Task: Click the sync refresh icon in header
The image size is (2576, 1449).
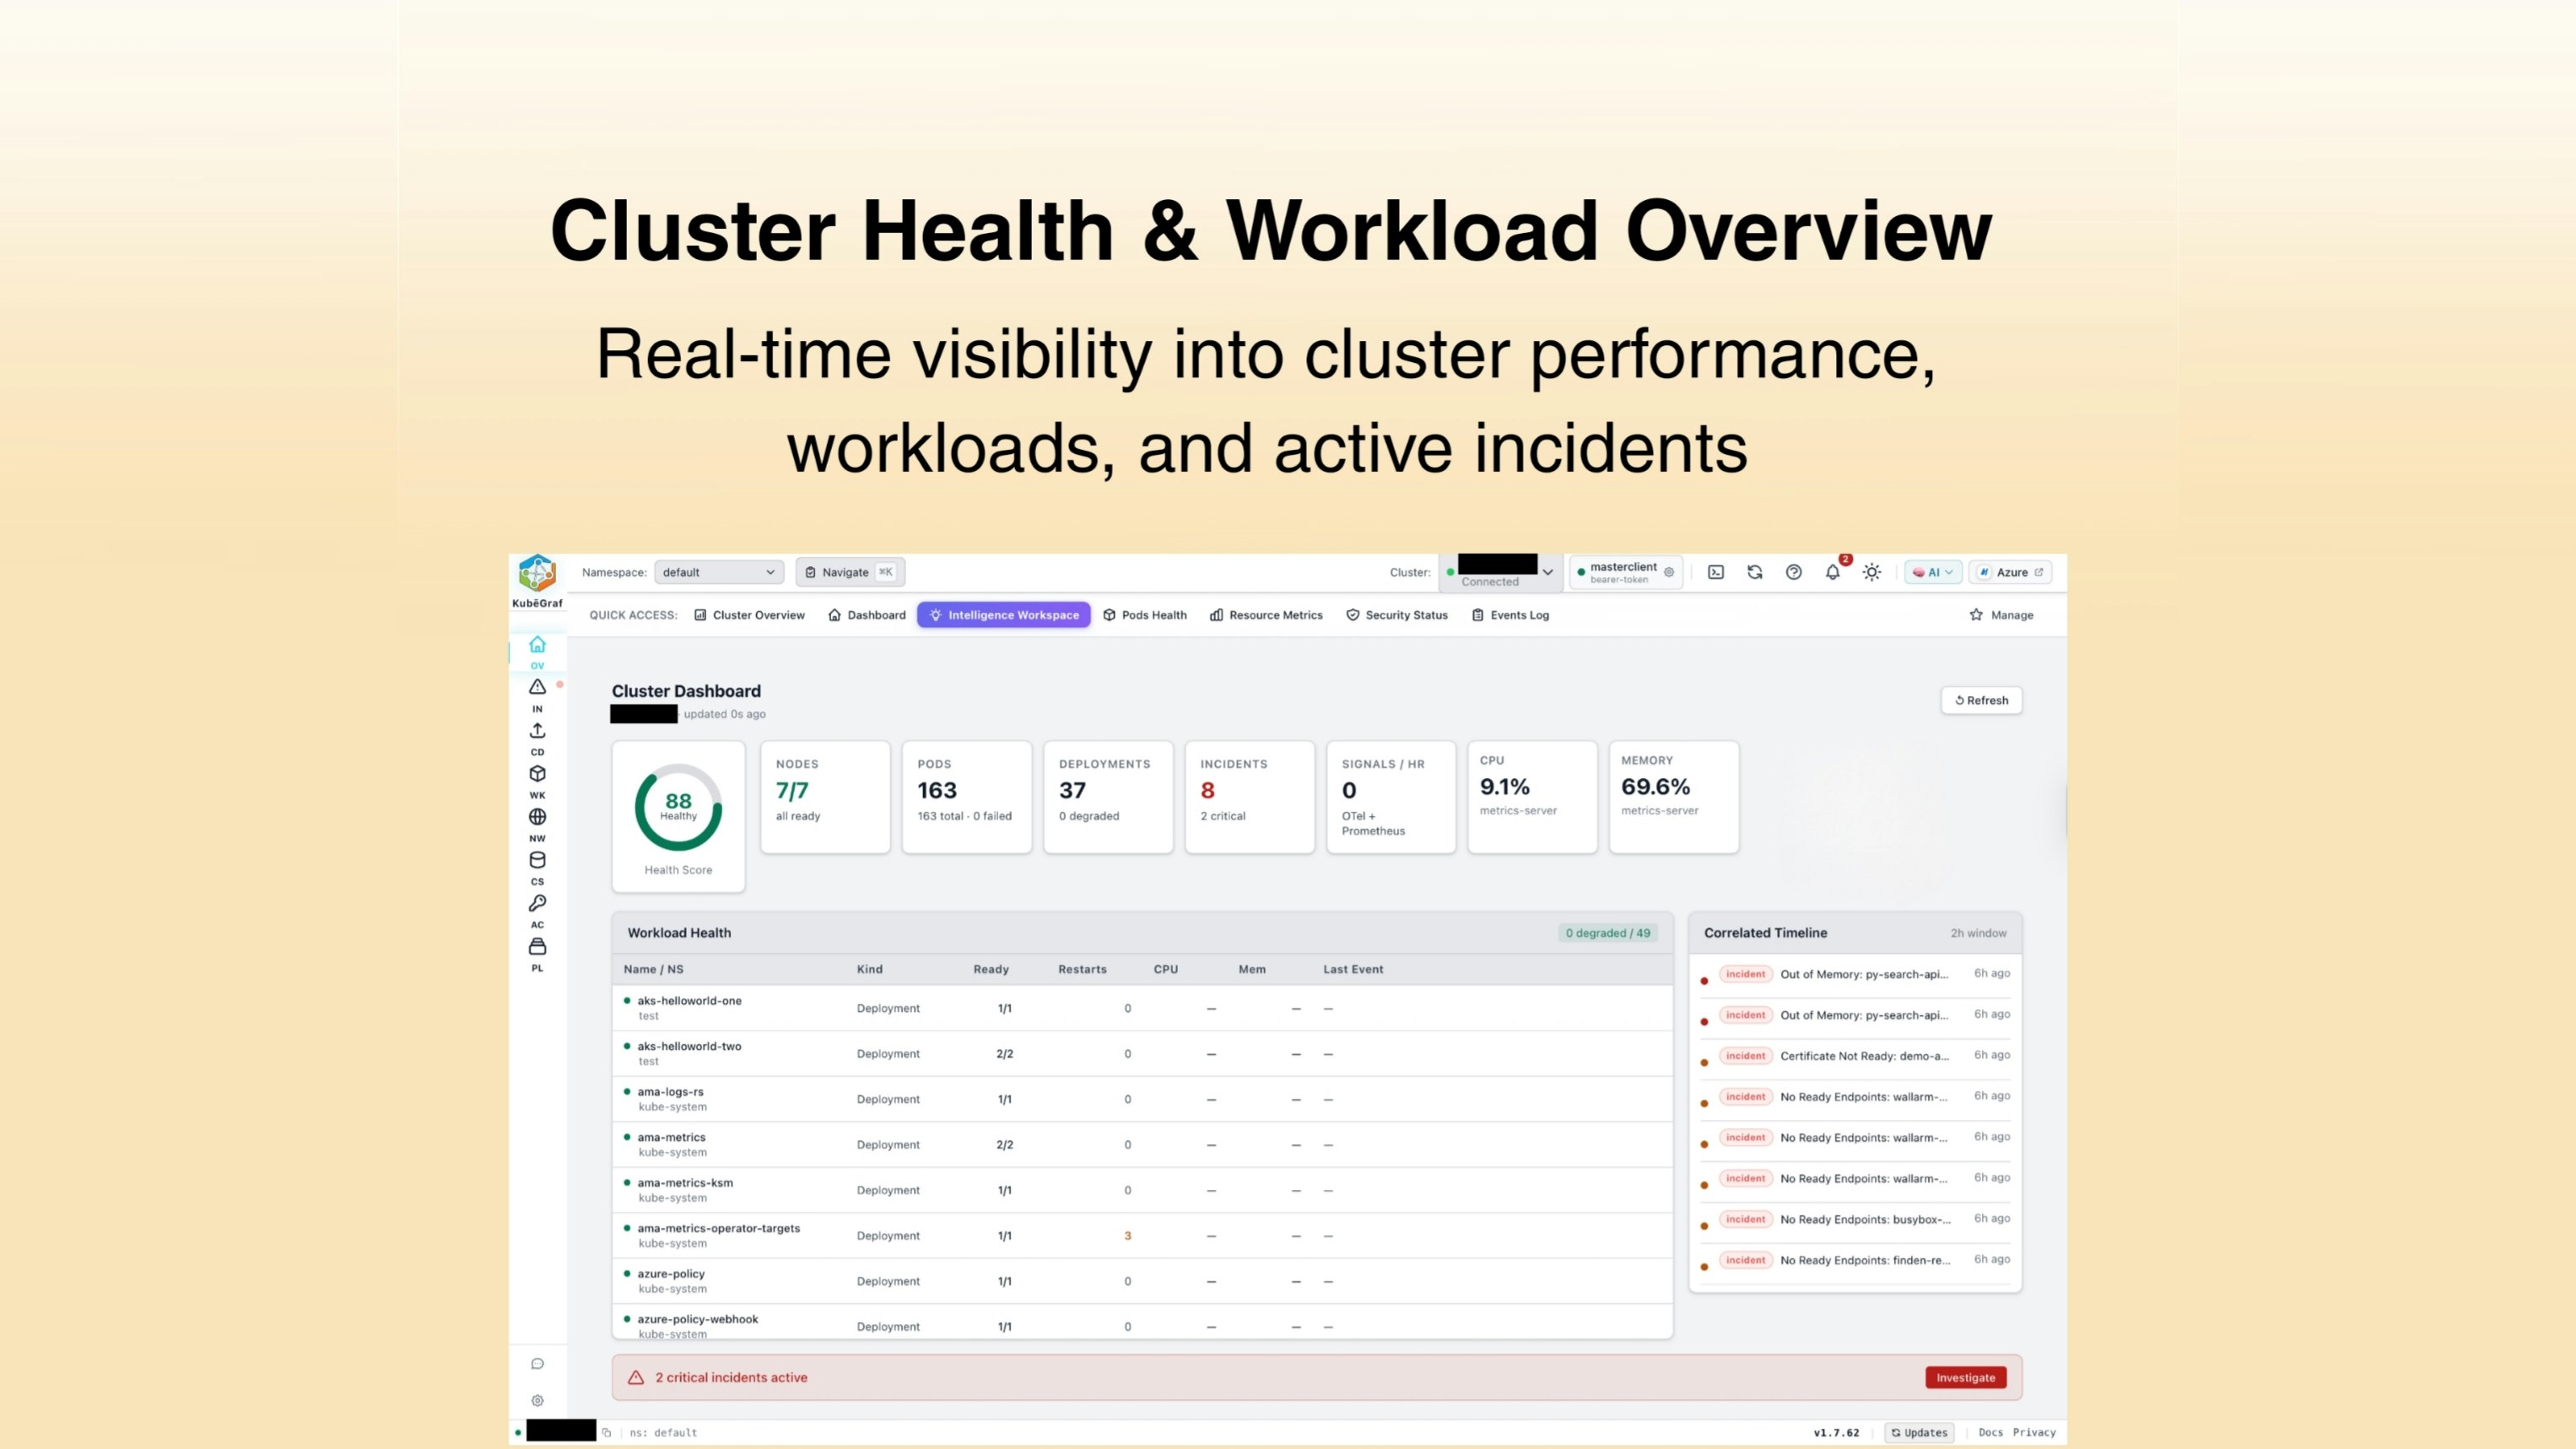Action: point(1754,572)
